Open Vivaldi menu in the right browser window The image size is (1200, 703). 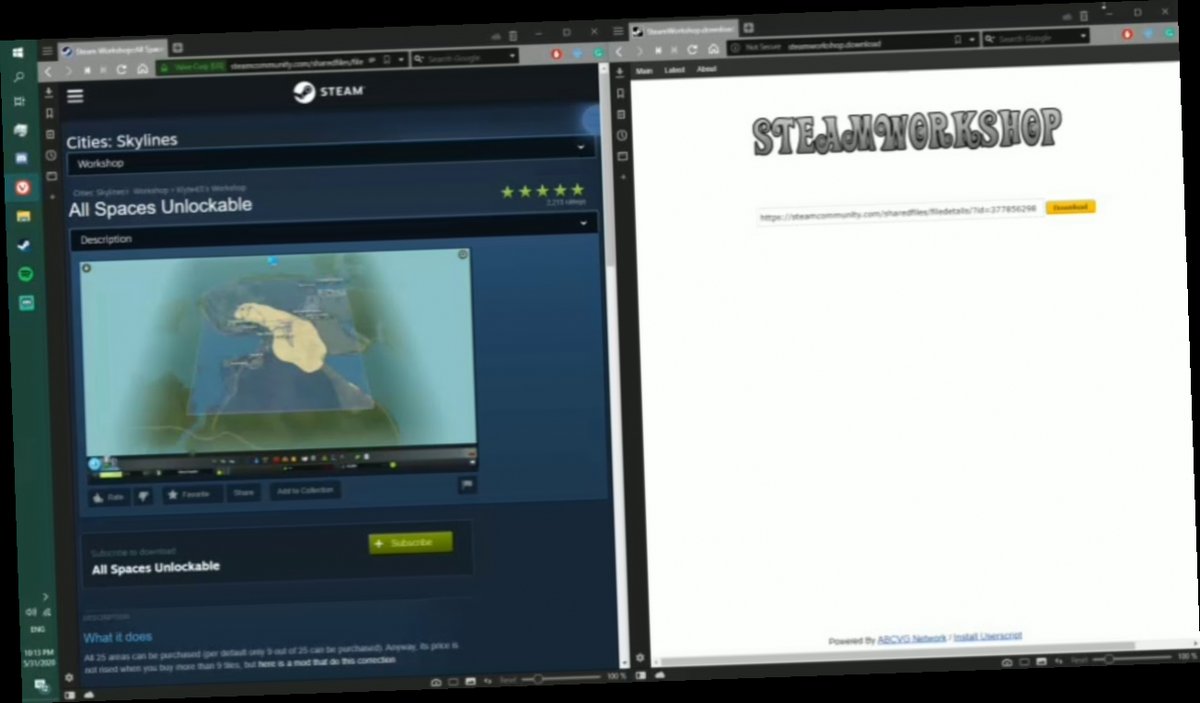(x=619, y=33)
